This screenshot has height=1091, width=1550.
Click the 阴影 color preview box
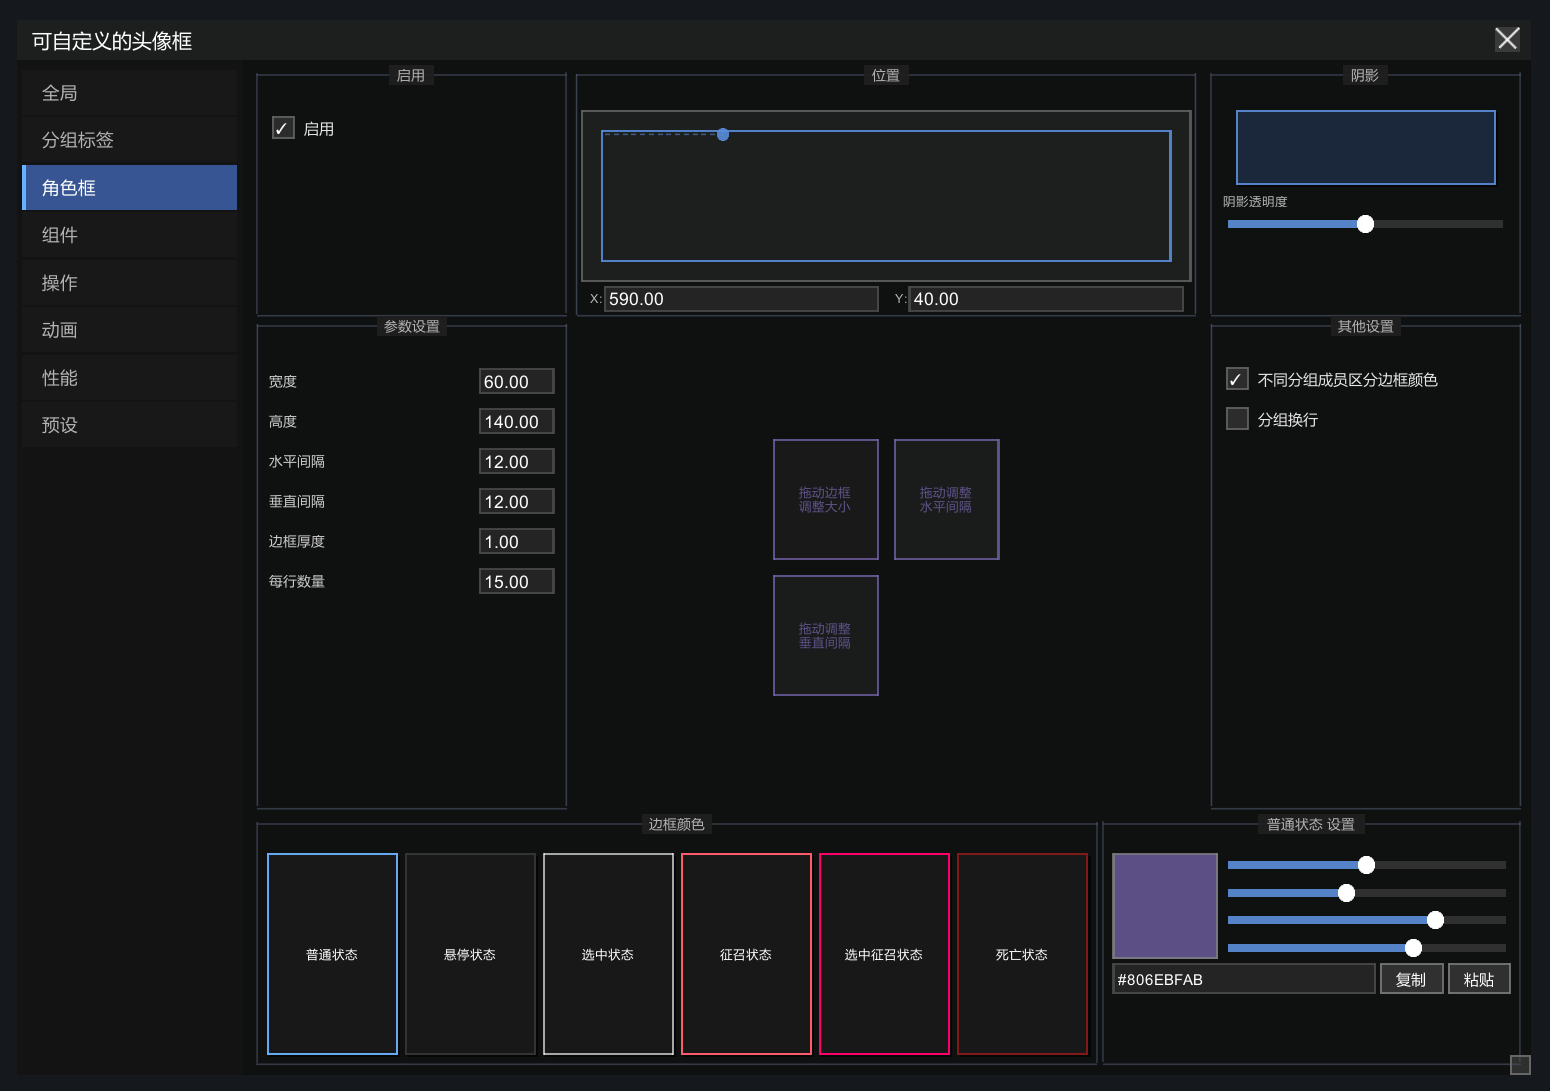click(1365, 147)
